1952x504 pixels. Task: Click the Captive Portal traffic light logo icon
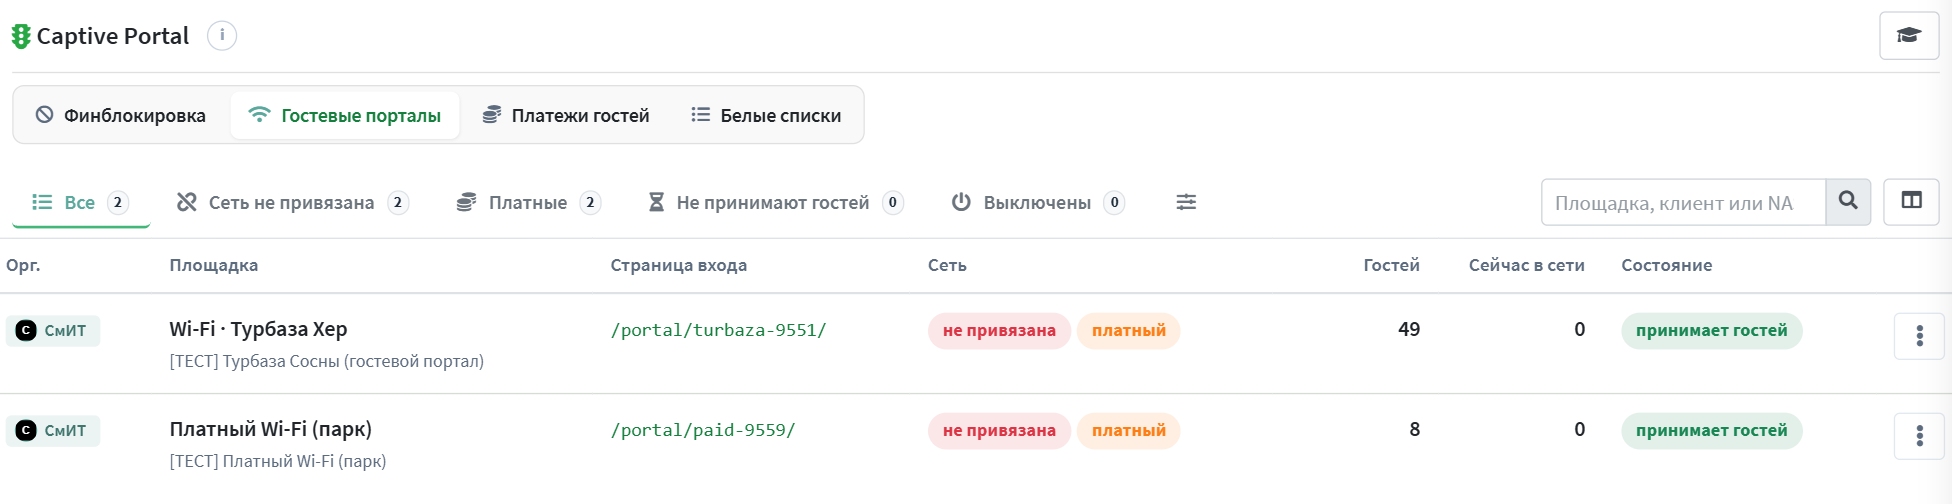point(21,36)
